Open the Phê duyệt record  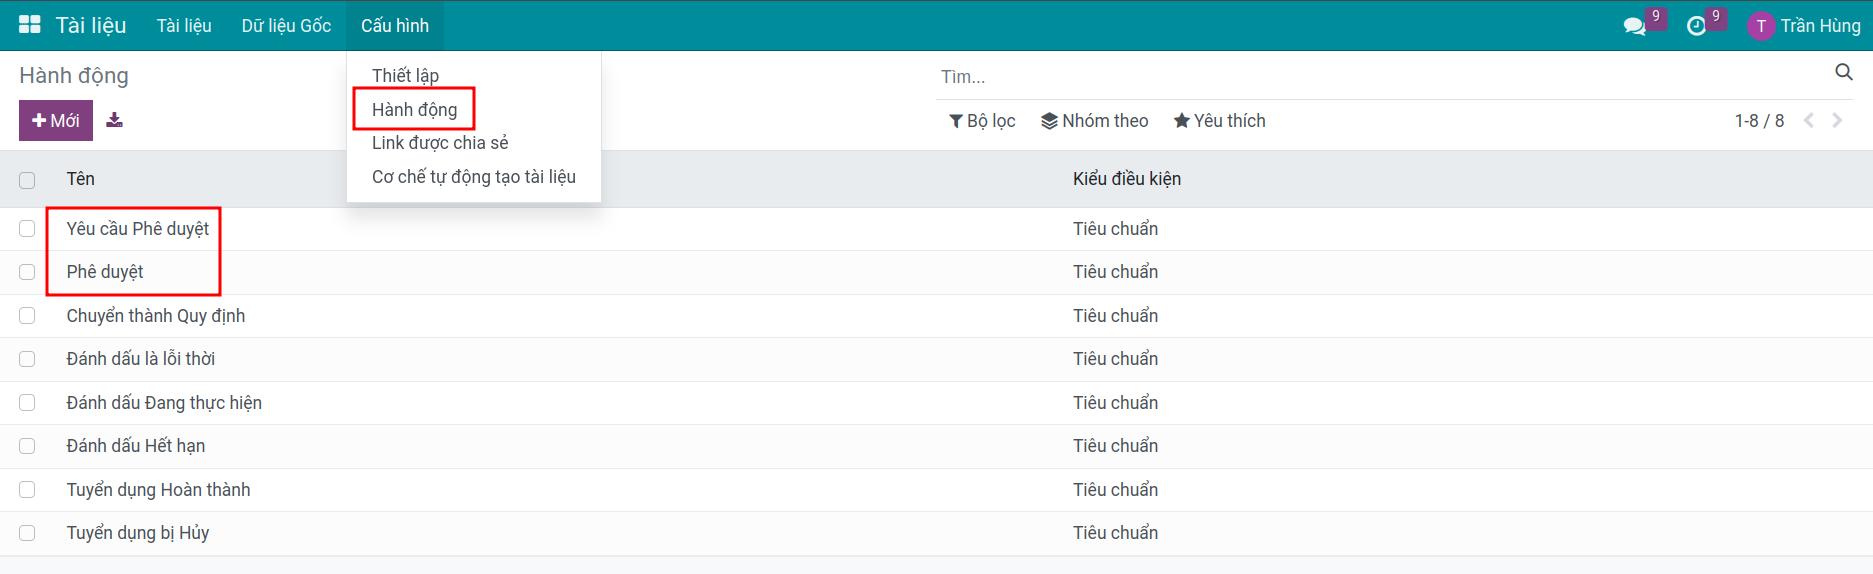tap(105, 272)
